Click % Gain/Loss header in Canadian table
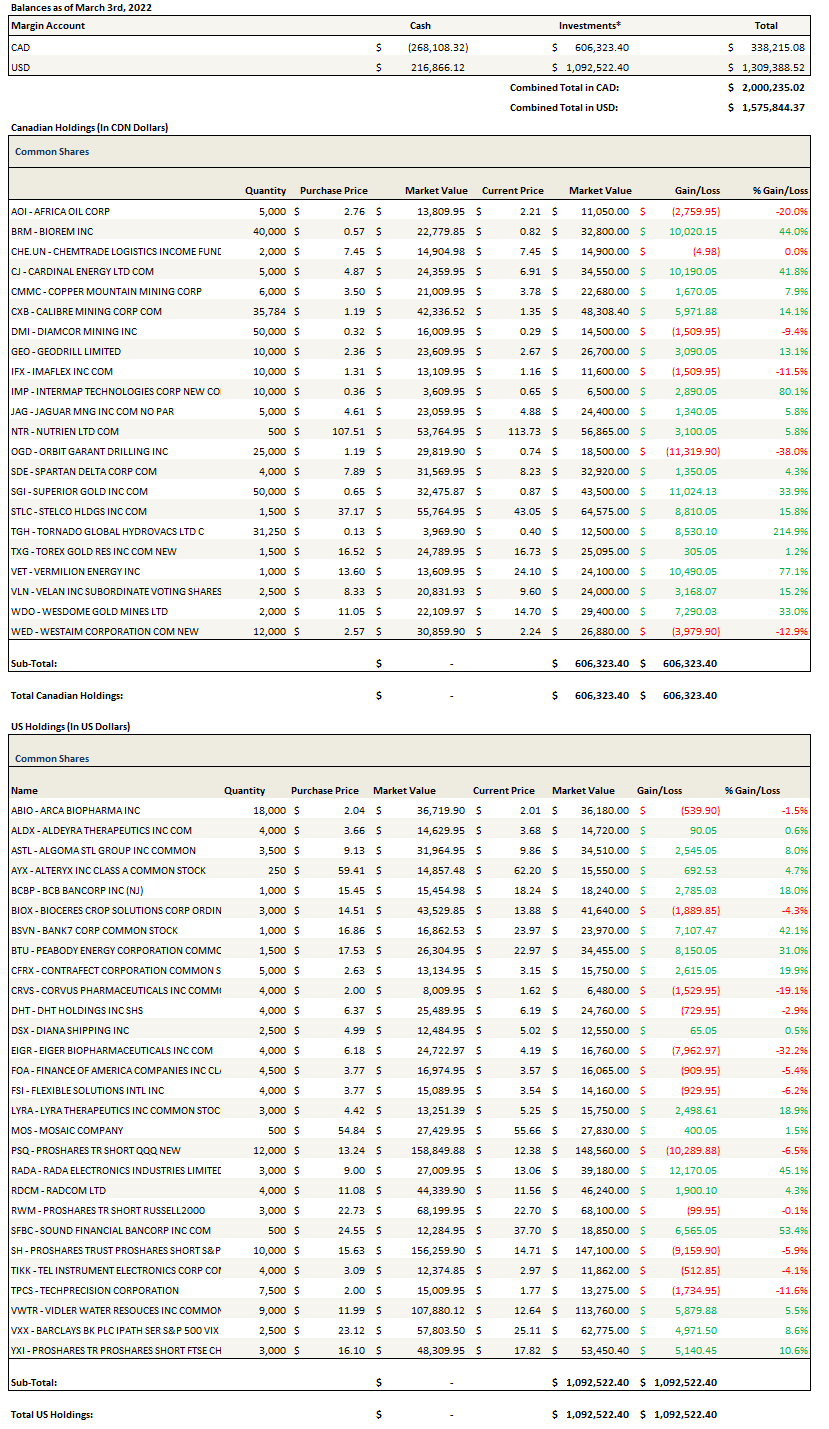 click(x=780, y=190)
